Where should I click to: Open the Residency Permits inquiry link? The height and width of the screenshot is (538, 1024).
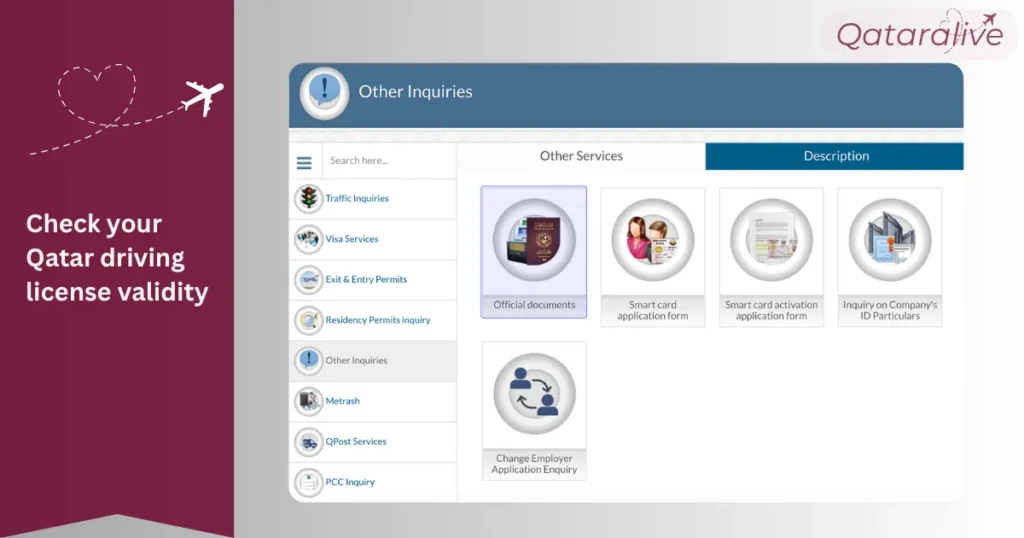pos(378,320)
